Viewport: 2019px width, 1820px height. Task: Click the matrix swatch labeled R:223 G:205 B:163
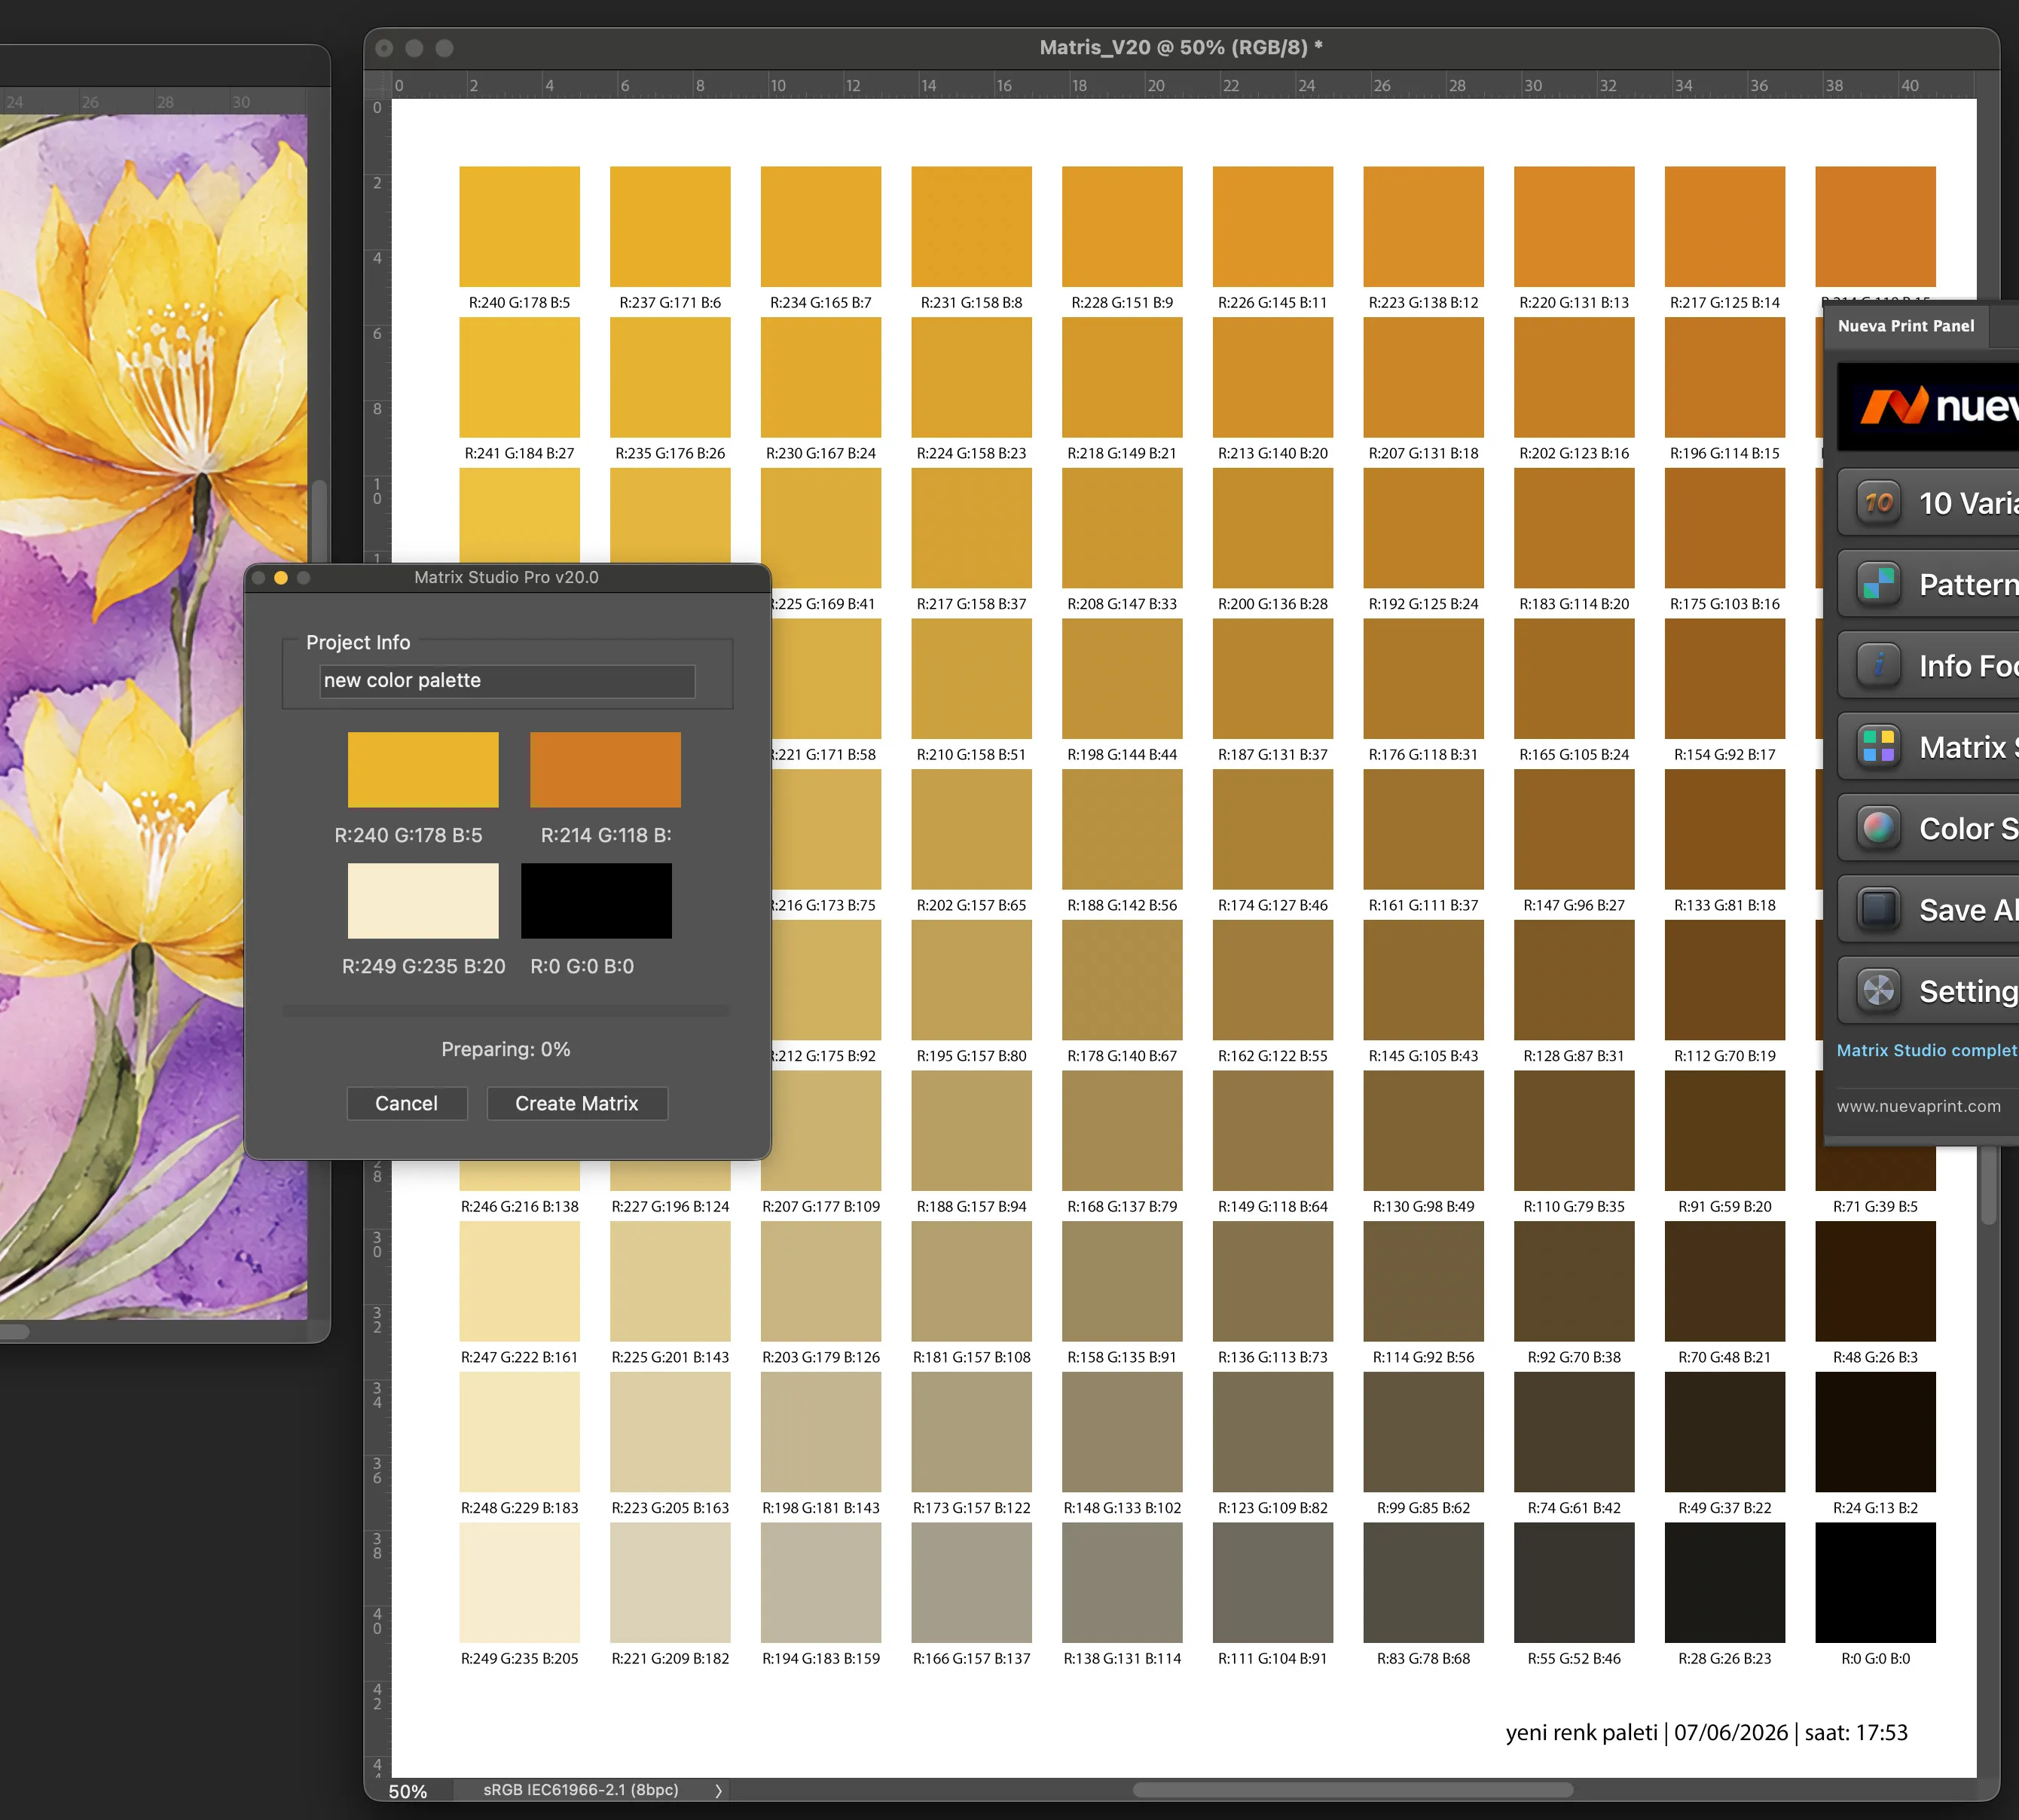click(x=670, y=1433)
